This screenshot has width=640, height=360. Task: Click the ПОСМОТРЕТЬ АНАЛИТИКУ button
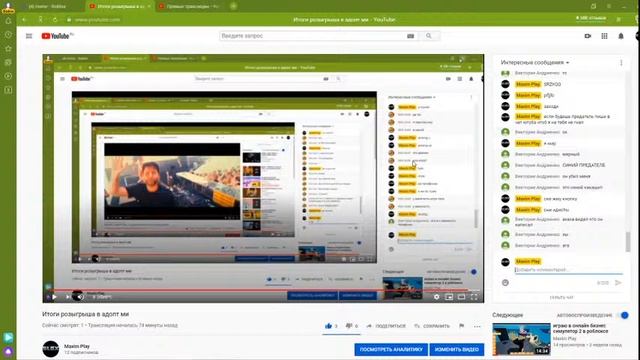[391, 349]
